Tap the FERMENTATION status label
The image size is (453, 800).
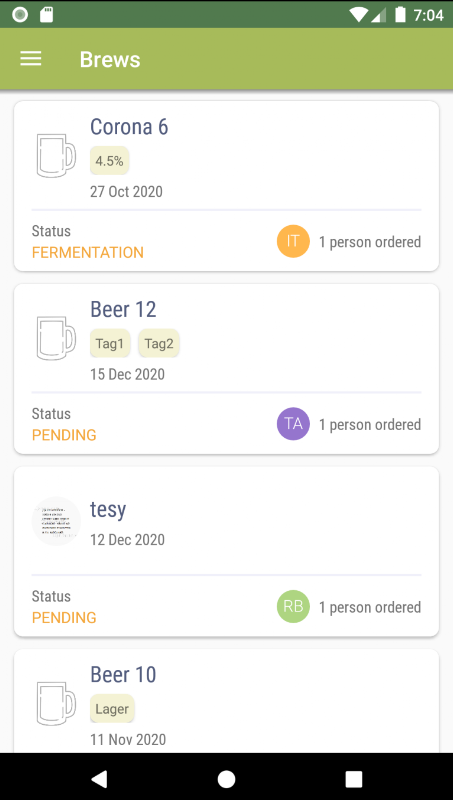88,252
